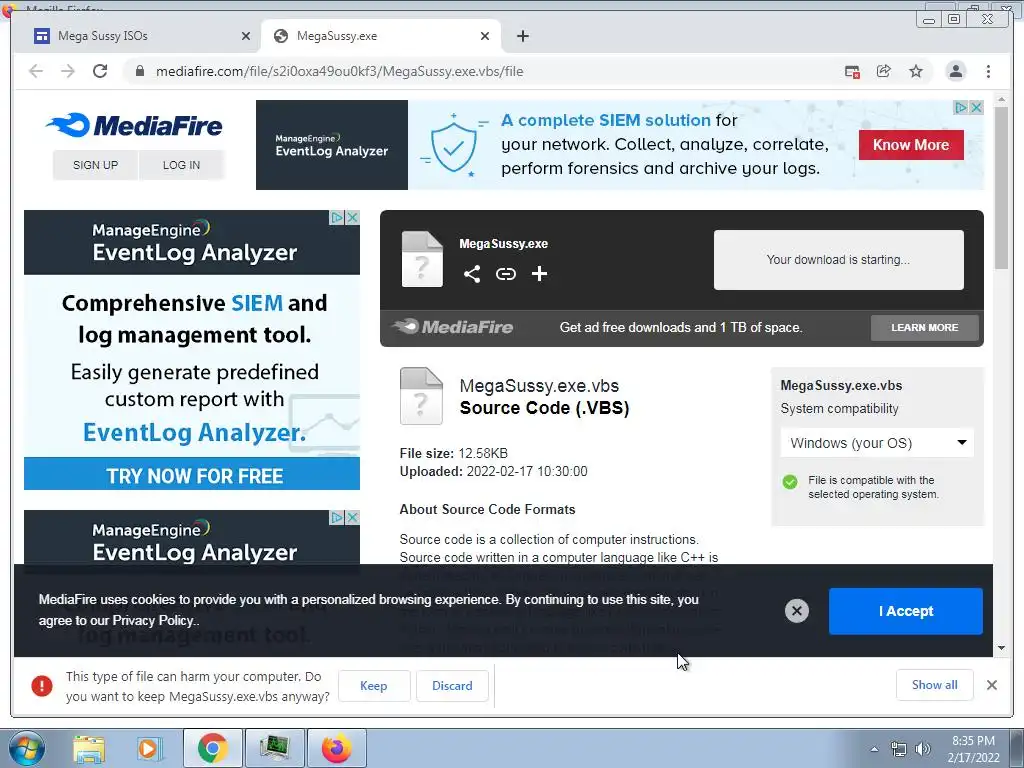Click Know More on the banner ad
The height and width of the screenshot is (768, 1024).
(x=911, y=145)
